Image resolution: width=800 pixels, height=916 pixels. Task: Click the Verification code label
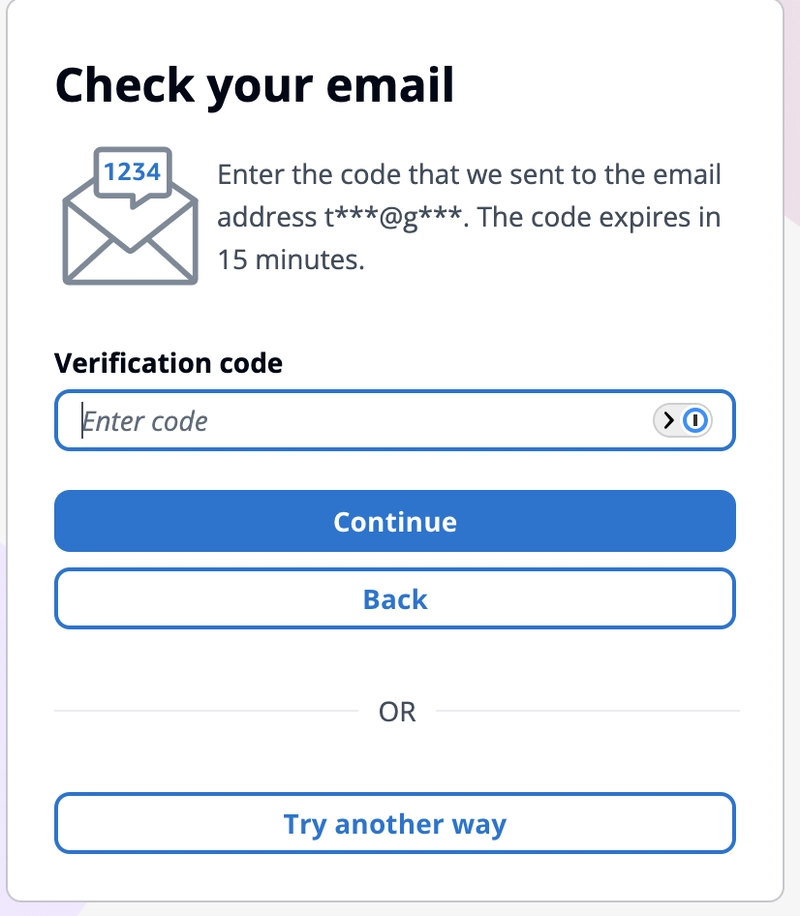click(168, 363)
